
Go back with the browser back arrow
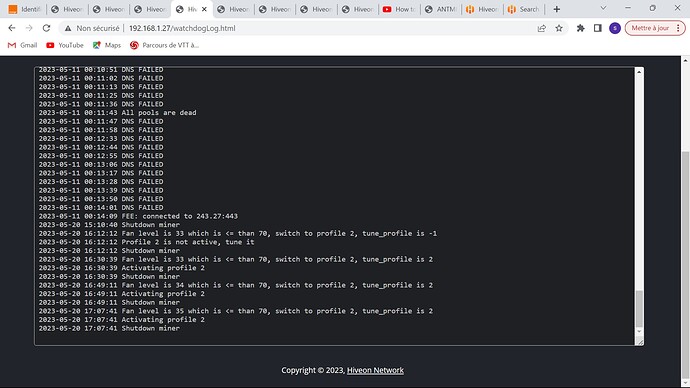point(12,28)
